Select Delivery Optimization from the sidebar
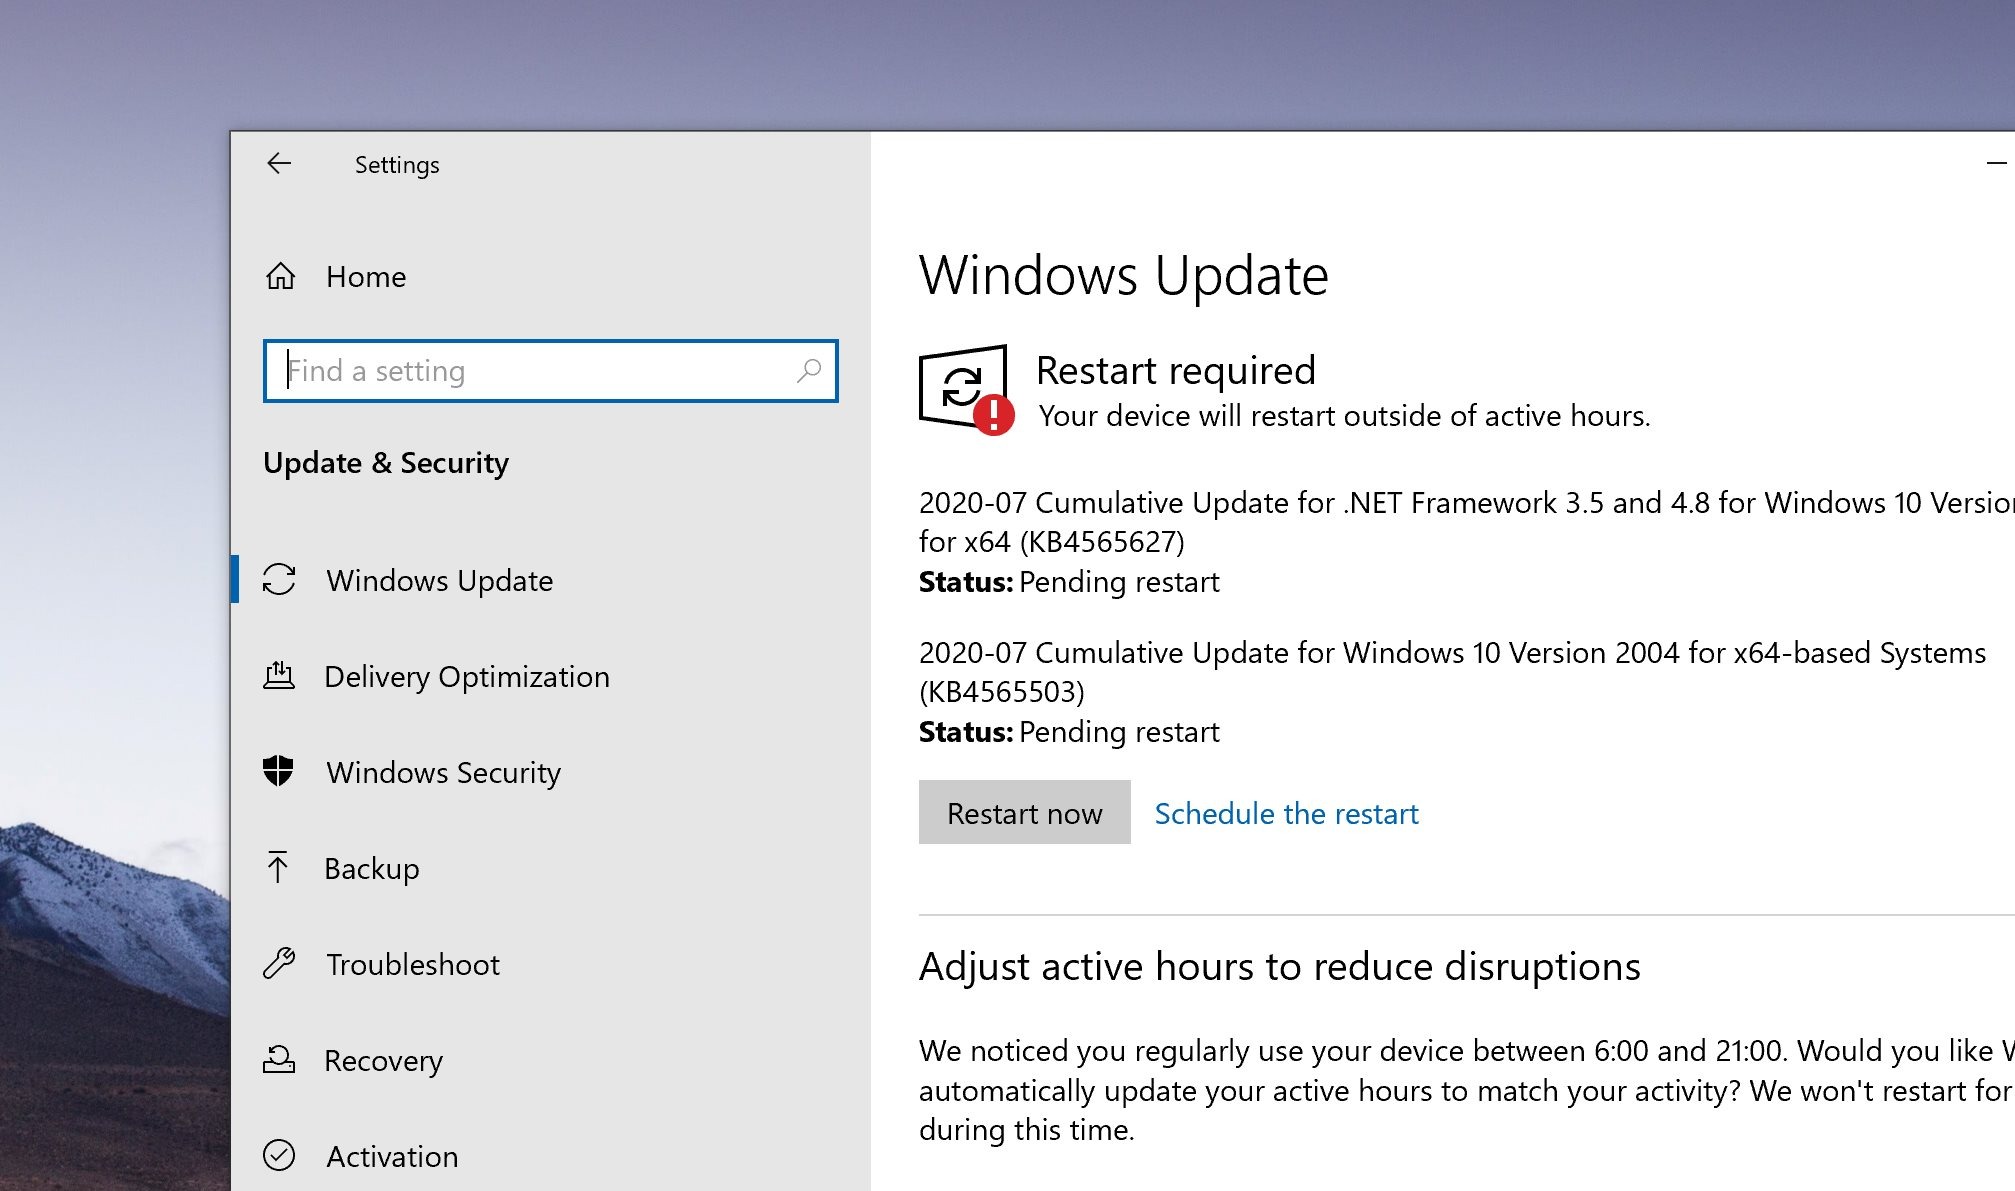Screen dimensions: 2015x1191 466,676
